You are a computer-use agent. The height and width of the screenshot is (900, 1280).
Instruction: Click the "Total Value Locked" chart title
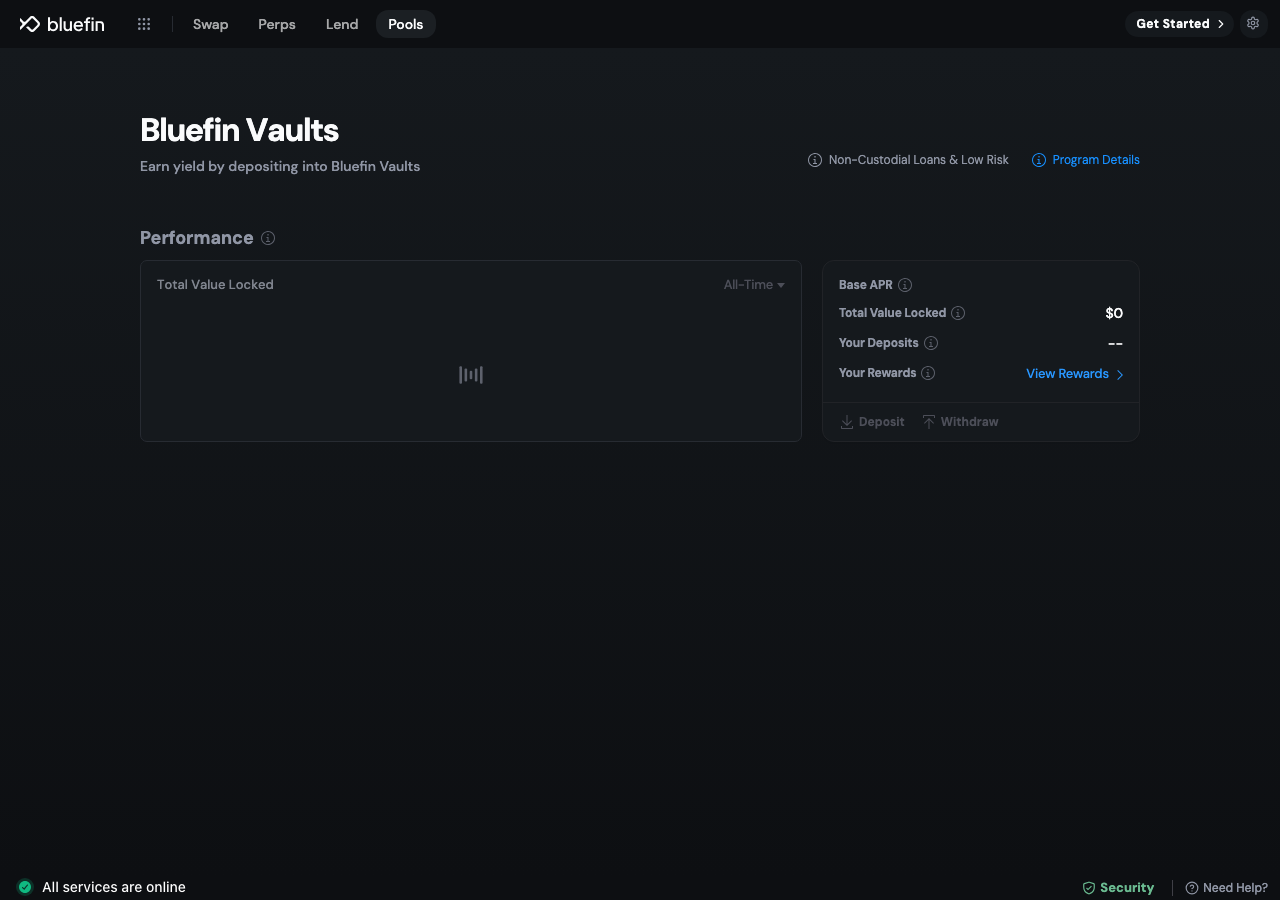click(215, 285)
